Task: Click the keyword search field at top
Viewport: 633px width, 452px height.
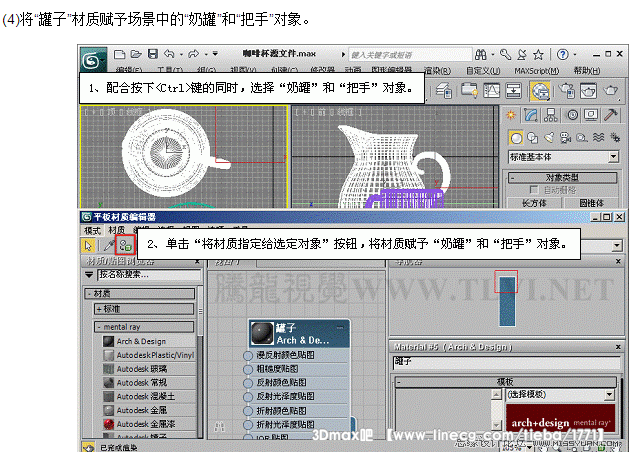Action: [410, 54]
